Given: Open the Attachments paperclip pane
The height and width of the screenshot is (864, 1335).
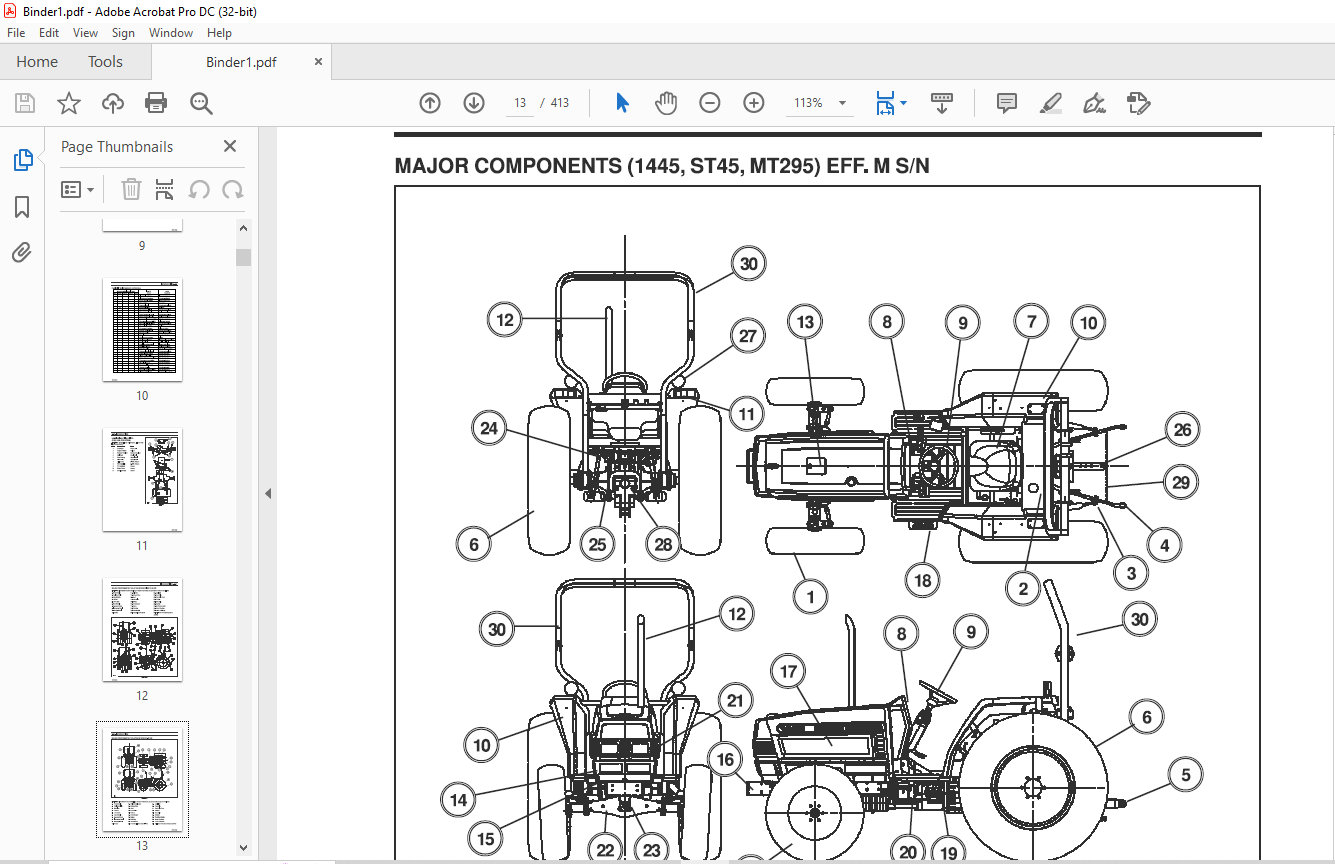Looking at the screenshot, I should pyautogui.click(x=22, y=252).
